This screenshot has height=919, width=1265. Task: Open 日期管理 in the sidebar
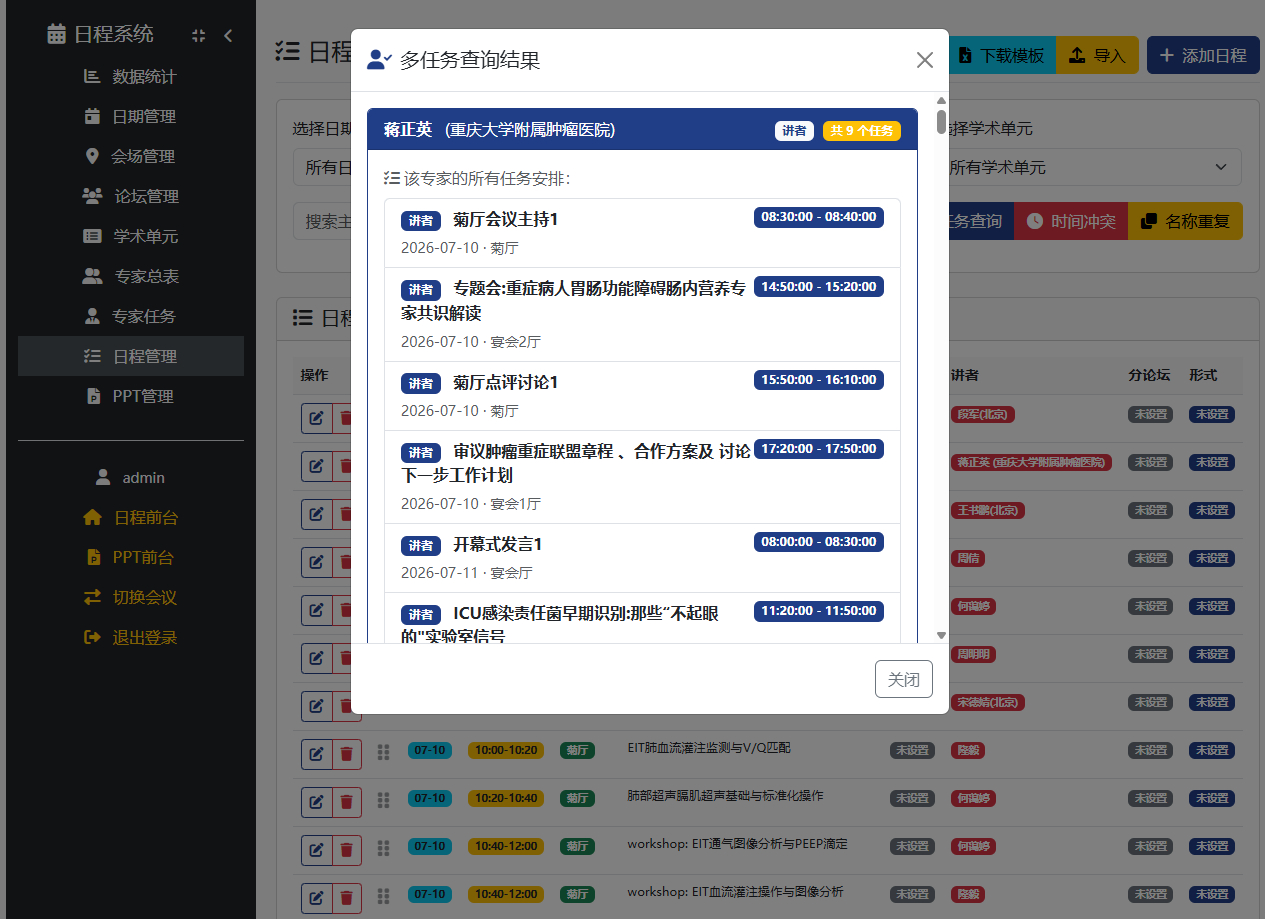(x=130, y=116)
